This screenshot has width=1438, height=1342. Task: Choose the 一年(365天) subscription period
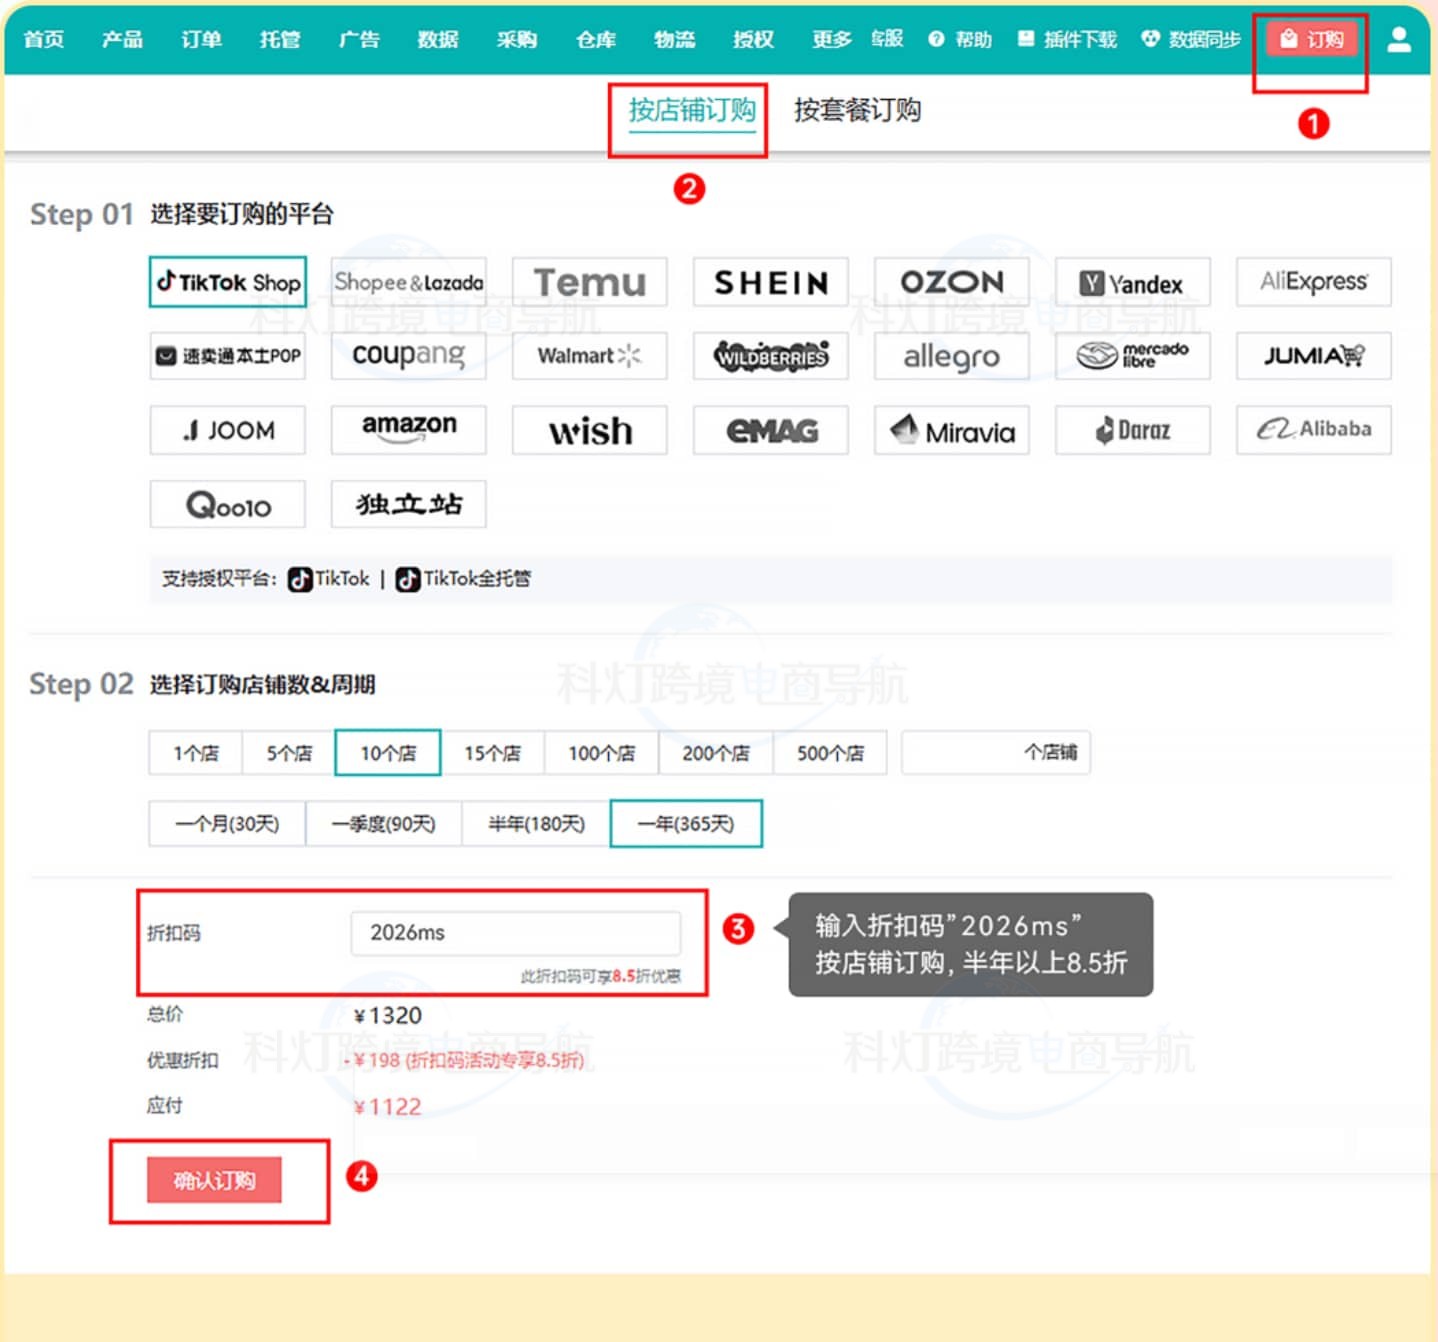tap(686, 824)
